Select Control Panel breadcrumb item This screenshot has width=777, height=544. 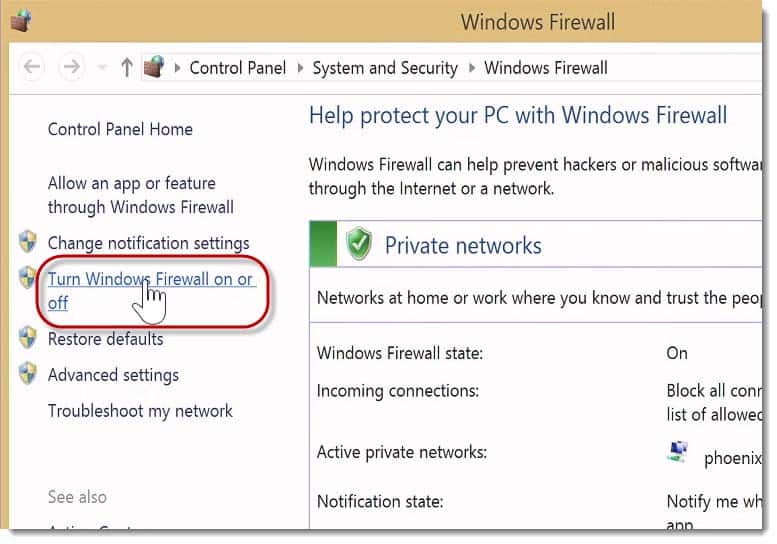[x=238, y=68]
